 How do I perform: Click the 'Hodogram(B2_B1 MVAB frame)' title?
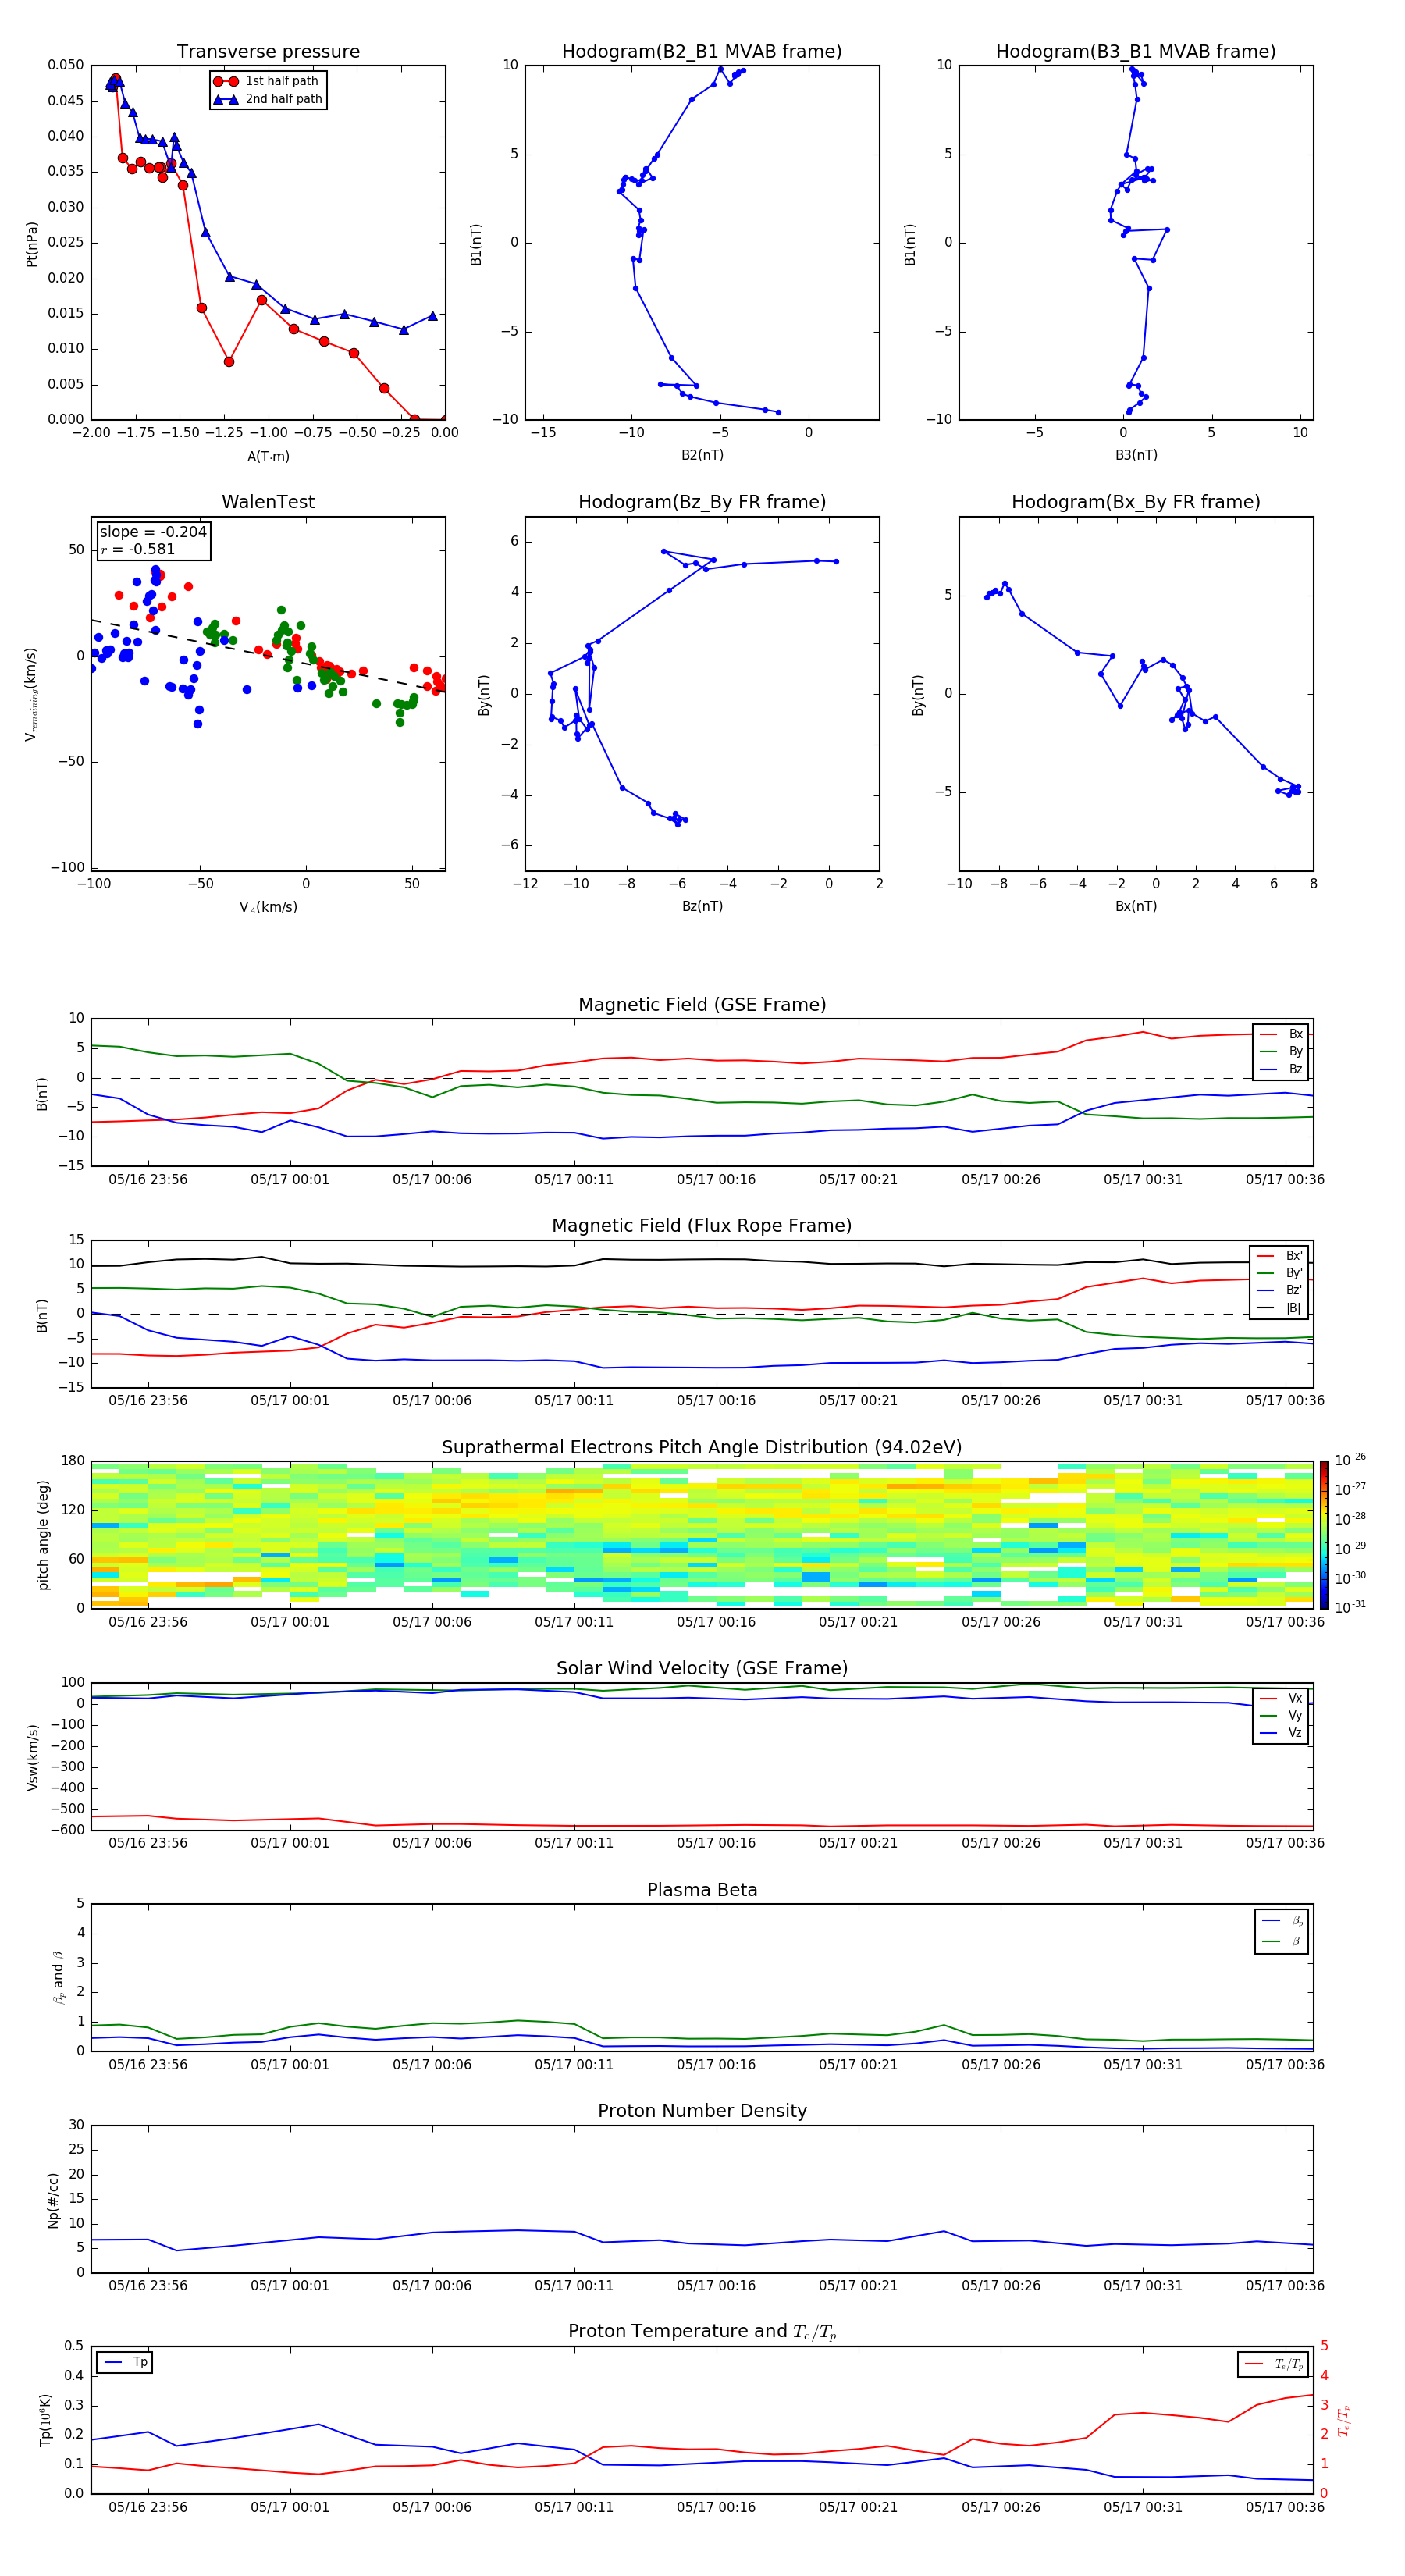coord(702,52)
